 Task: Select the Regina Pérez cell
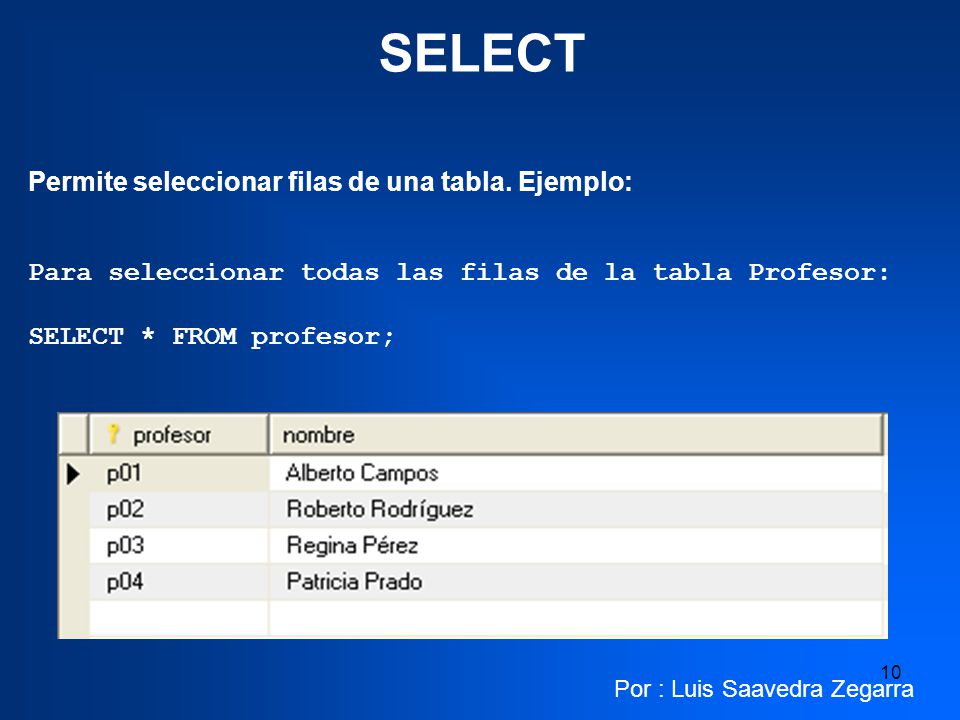click(x=577, y=546)
